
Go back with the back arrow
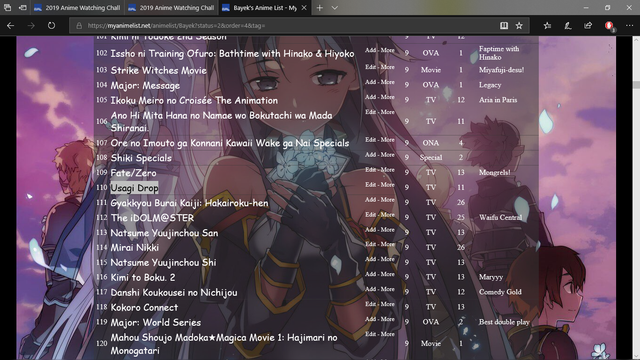[11, 26]
